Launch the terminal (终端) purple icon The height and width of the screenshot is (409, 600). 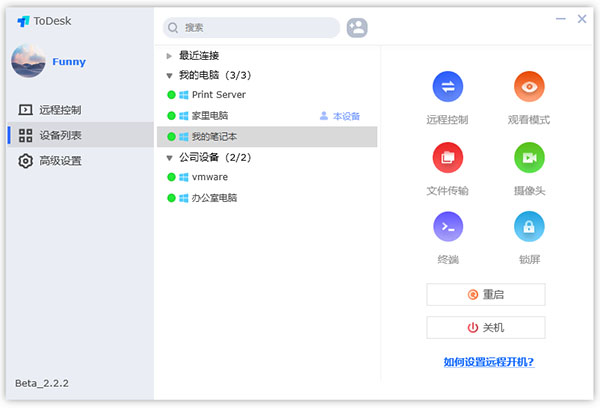click(x=446, y=228)
